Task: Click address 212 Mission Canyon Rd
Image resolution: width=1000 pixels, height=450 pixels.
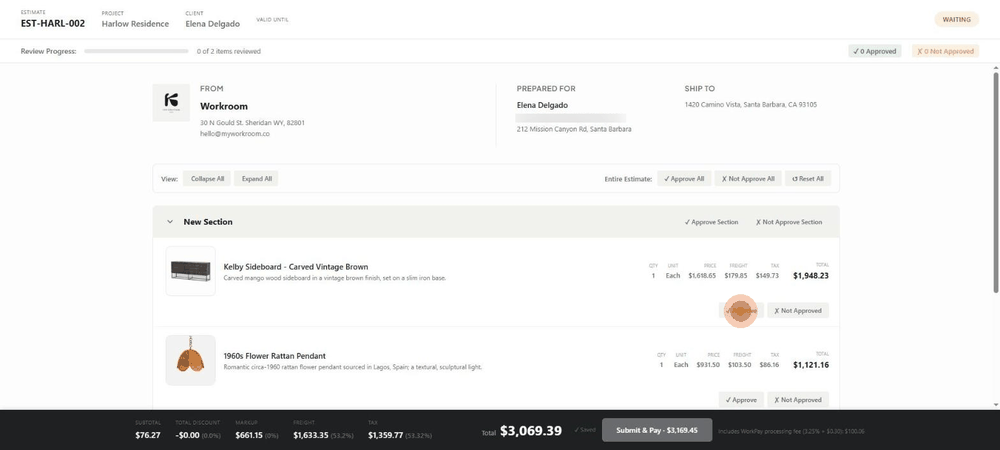Action: [574, 129]
